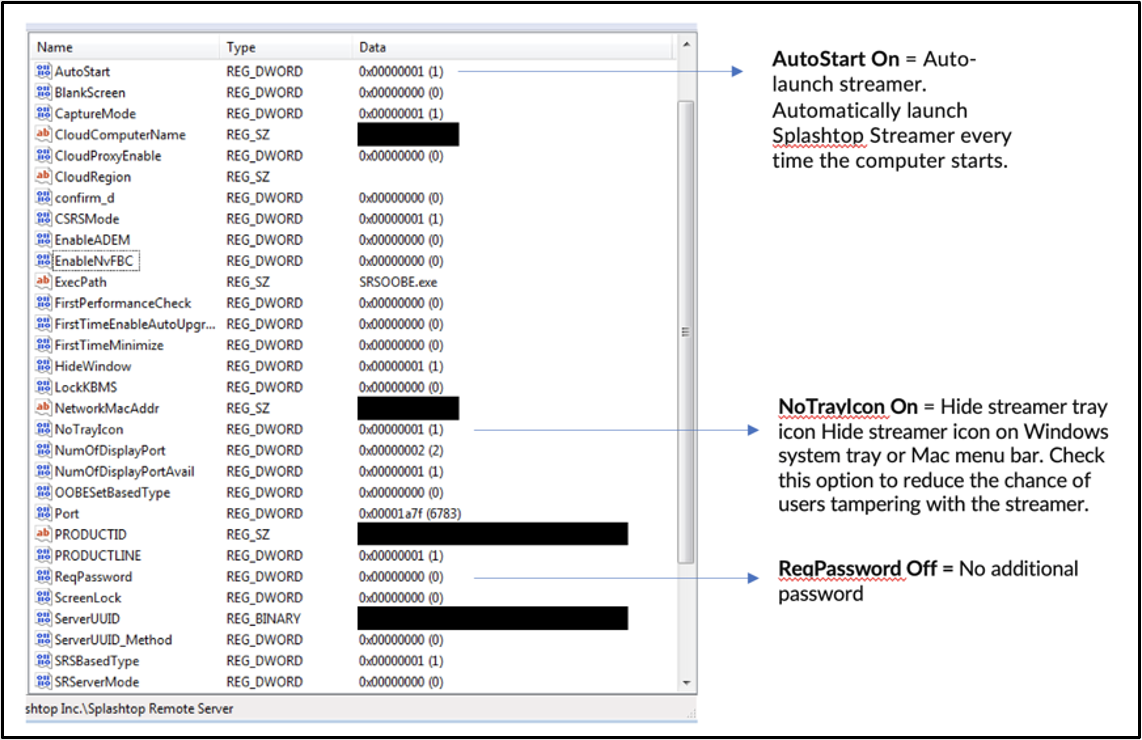Screen dimensions: 1142x740
Task: Select the CSRSMode entry name
Action: click(87, 219)
